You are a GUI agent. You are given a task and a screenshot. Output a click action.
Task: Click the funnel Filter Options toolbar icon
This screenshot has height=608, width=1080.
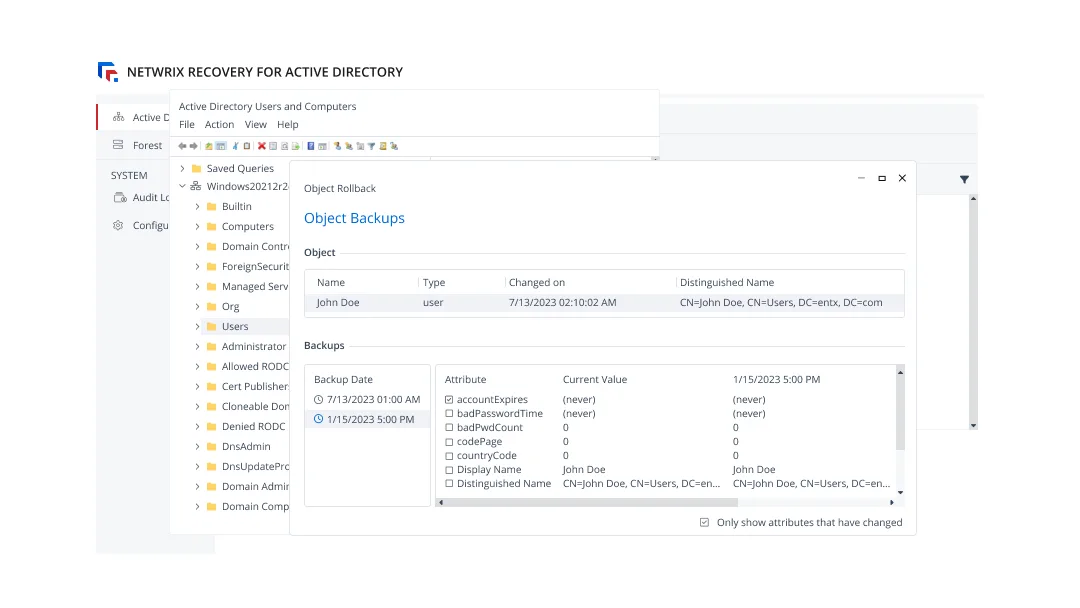click(x=371, y=146)
